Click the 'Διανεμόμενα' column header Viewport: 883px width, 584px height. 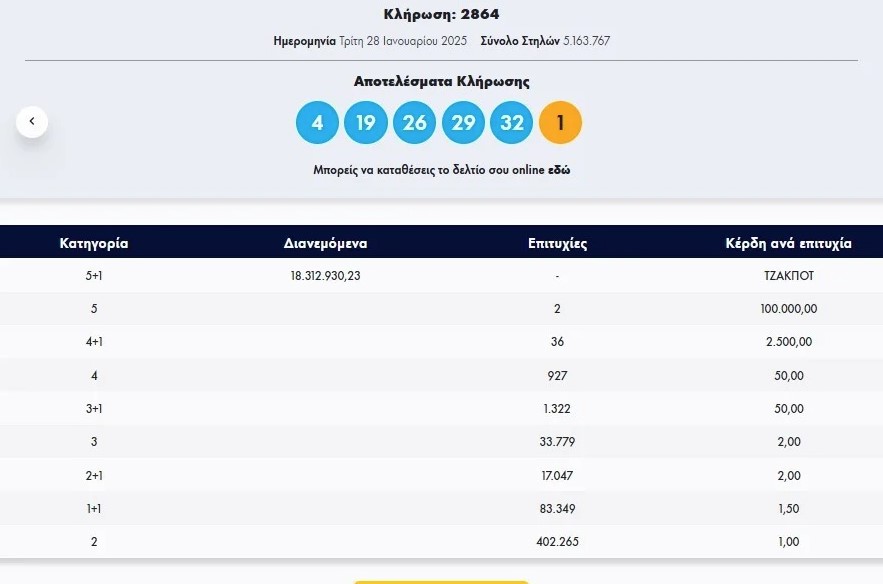[325, 243]
